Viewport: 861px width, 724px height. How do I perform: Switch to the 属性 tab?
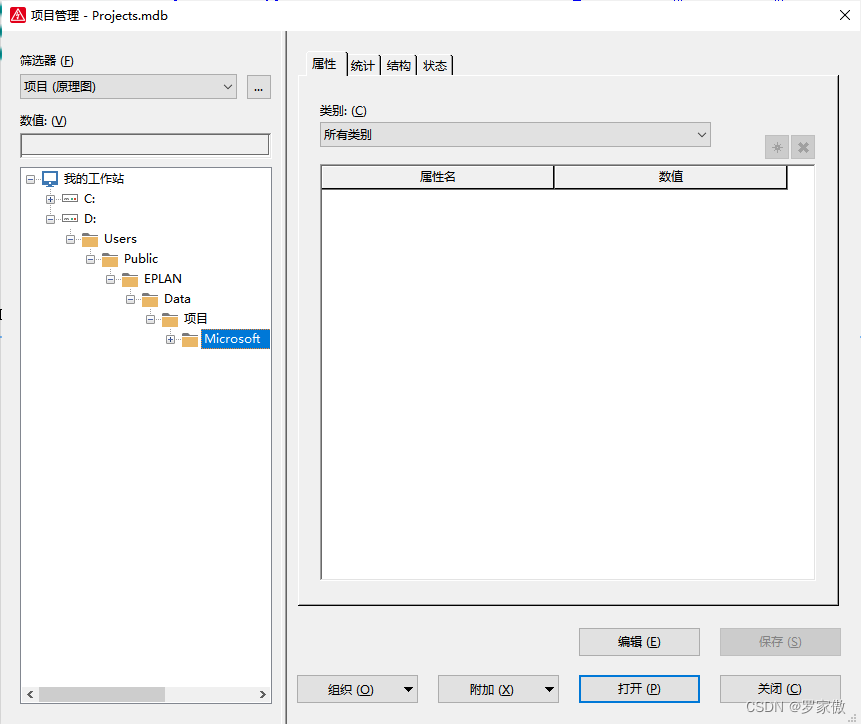click(324, 64)
